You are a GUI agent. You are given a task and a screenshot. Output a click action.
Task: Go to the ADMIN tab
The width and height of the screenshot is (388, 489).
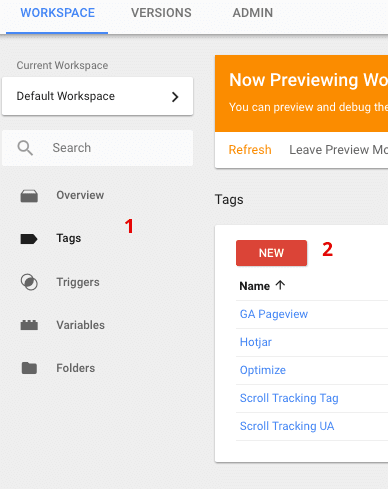[253, 13]
